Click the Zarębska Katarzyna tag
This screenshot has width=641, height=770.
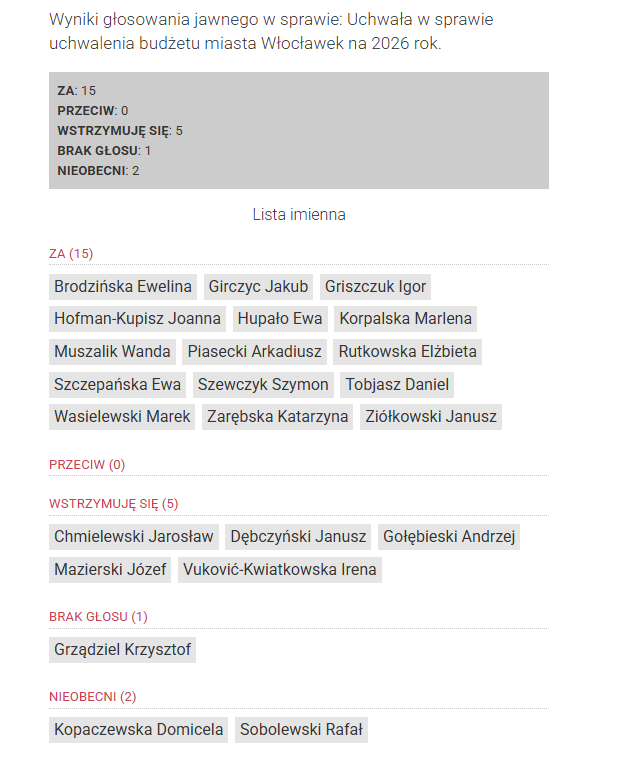click(x=278, y=417)
